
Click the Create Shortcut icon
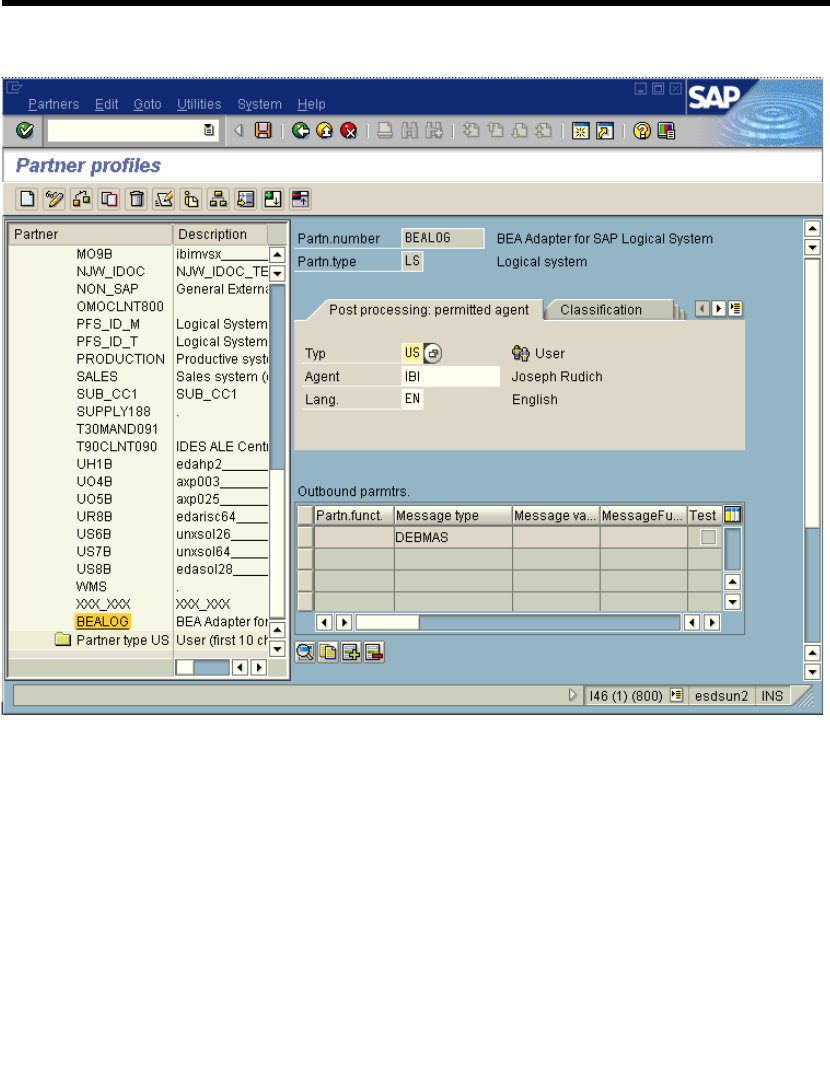(604, 130)
